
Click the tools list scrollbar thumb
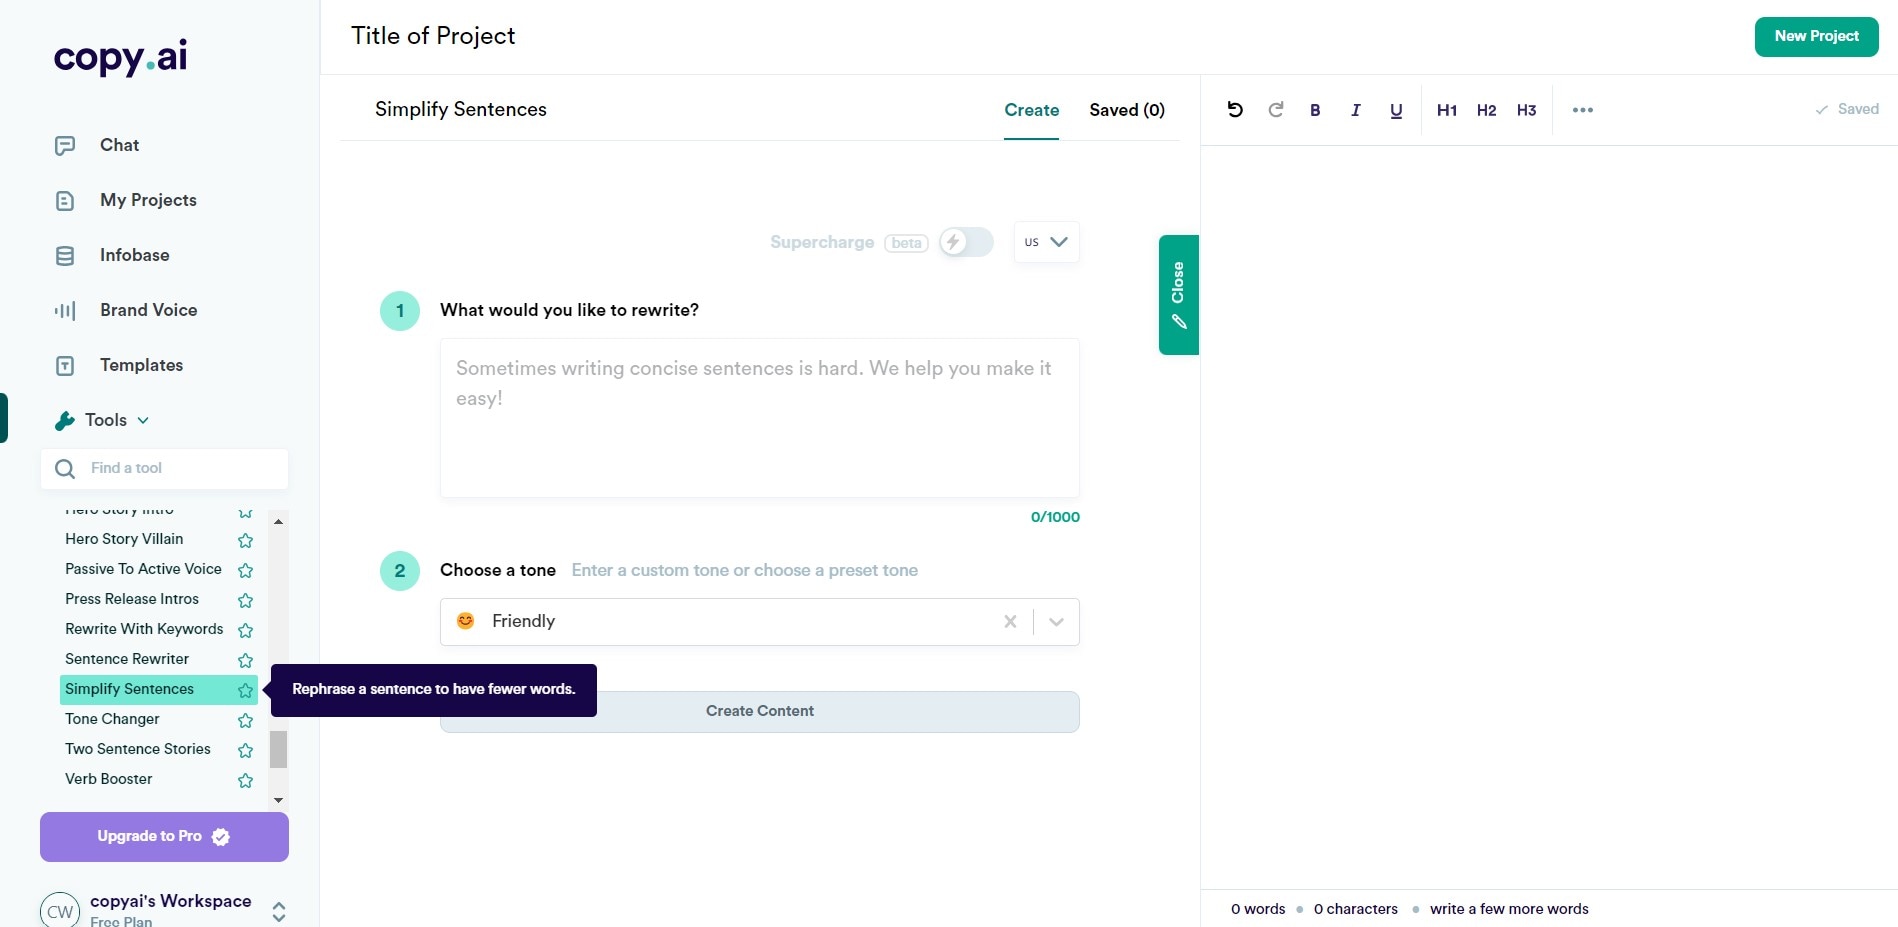click(279, 749)
